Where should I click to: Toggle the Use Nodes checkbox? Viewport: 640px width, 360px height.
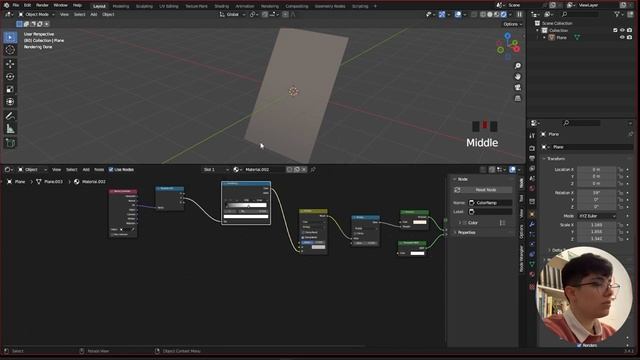[111, 169]
